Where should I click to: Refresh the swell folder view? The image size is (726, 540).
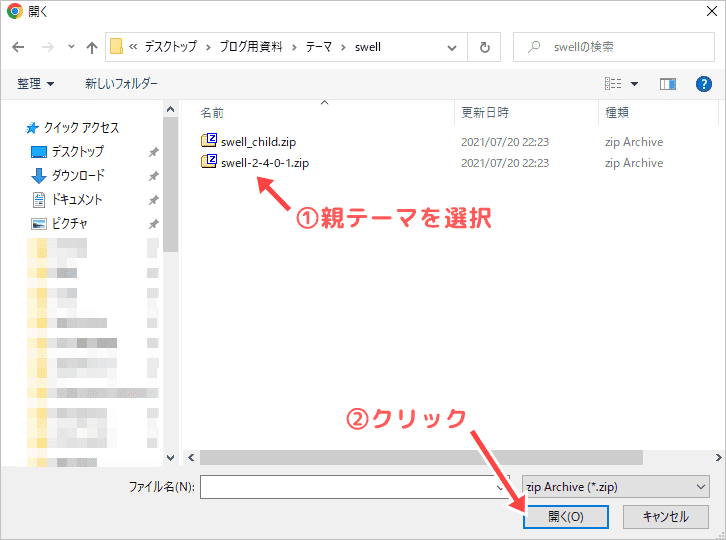[x=485, y=47]
